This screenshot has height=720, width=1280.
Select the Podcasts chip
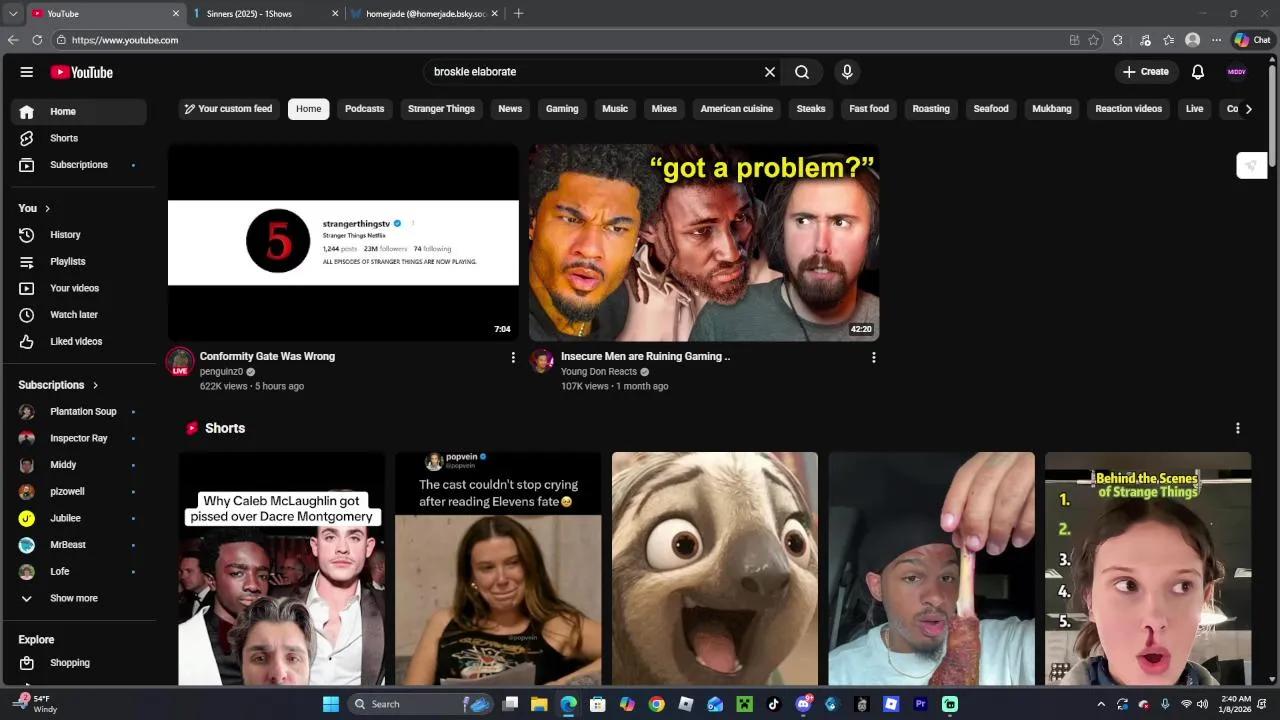[364, 109]
